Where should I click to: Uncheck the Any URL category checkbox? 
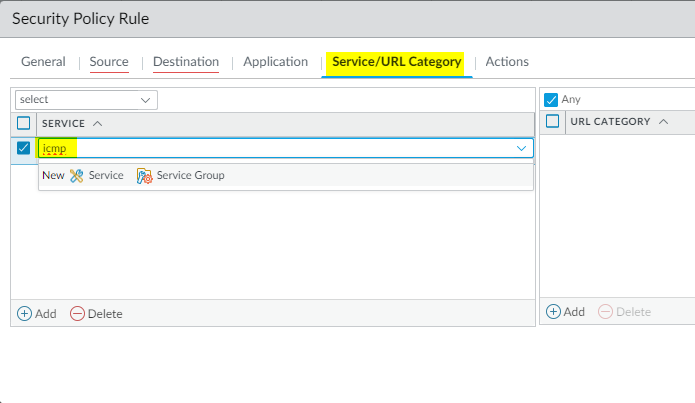[x=551, y=100]
